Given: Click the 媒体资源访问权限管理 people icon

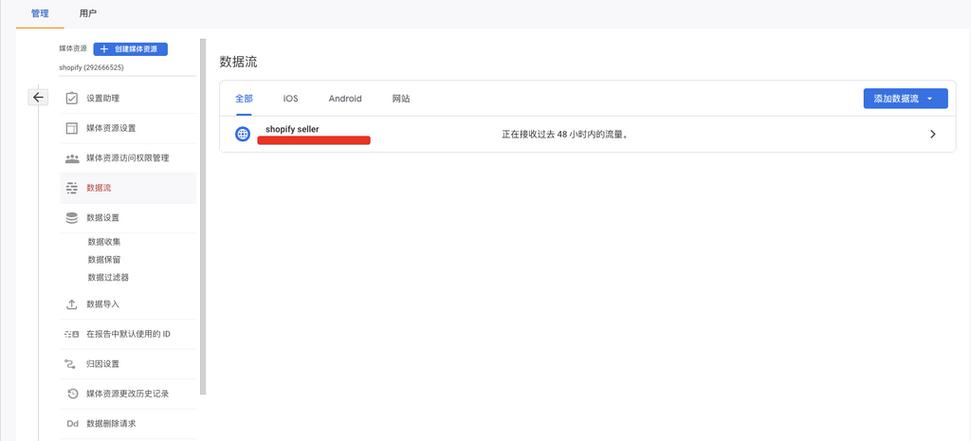Looking at the screenshot, I should [x=72, y=159].
